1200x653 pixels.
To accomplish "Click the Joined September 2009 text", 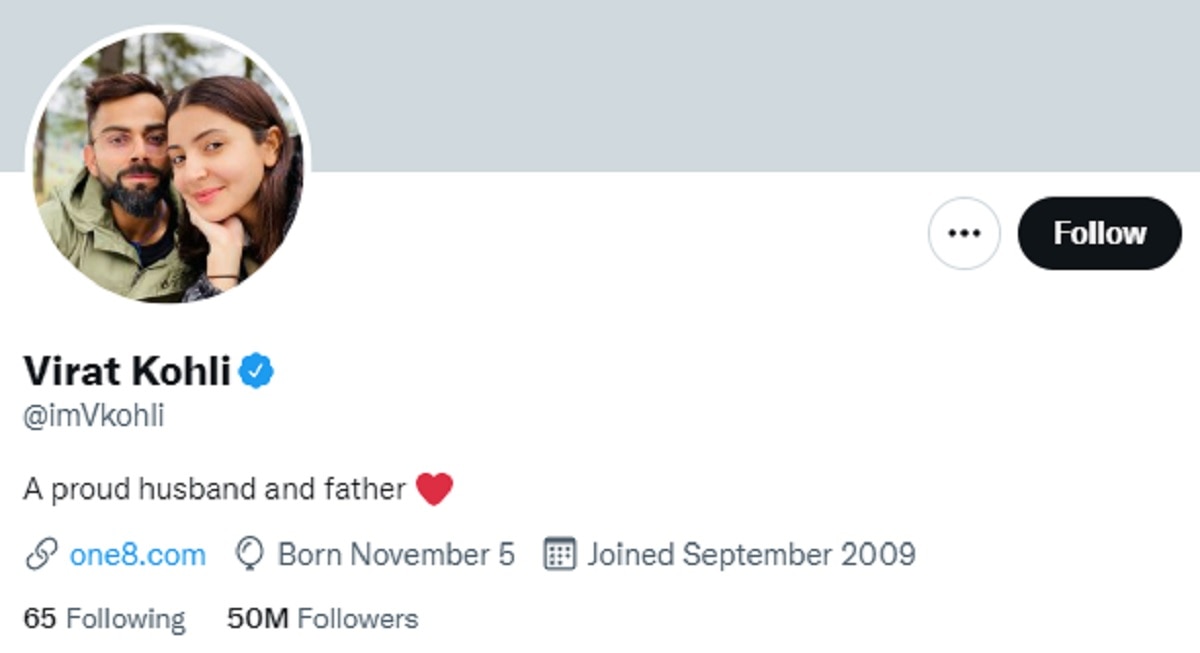I will [x=751, y=553].
